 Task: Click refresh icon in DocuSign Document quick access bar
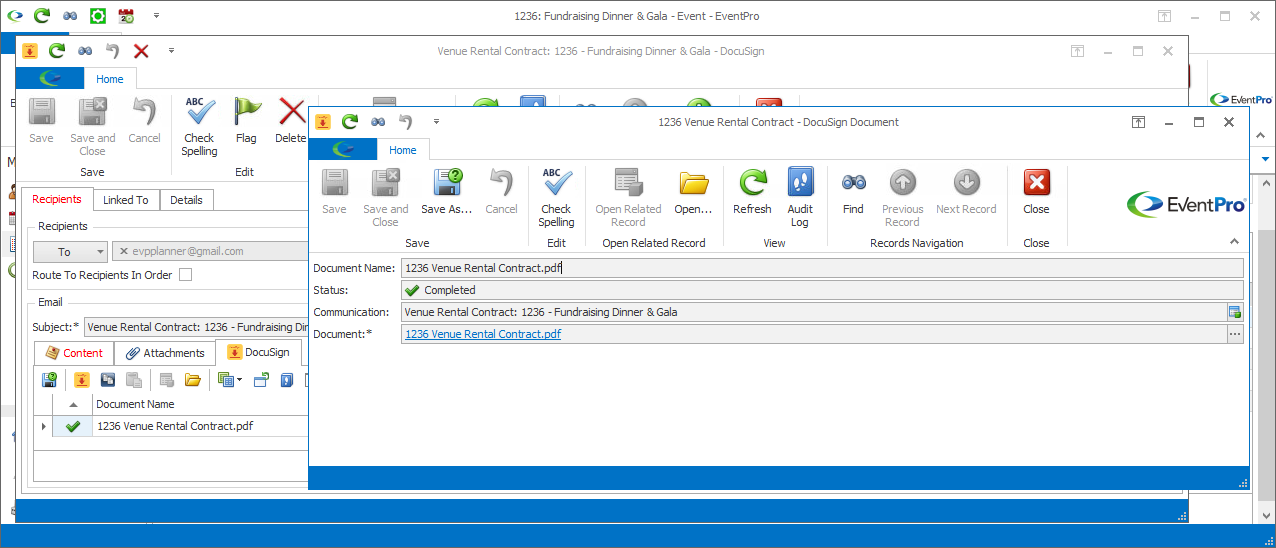(350, 122)
